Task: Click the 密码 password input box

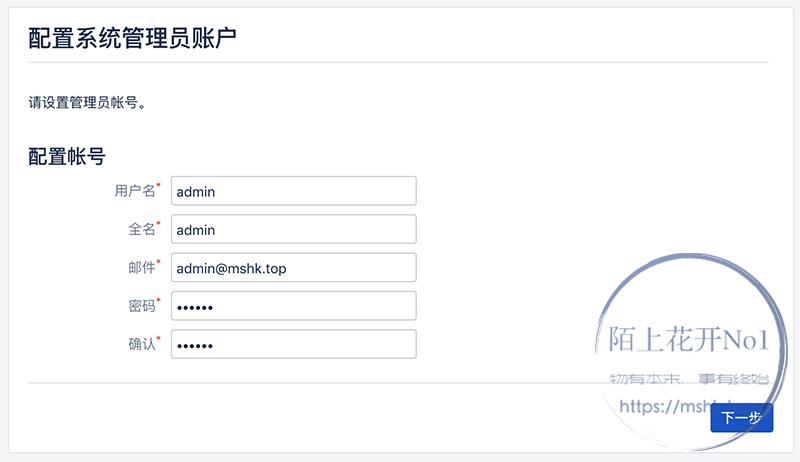Action: point(293,305)
